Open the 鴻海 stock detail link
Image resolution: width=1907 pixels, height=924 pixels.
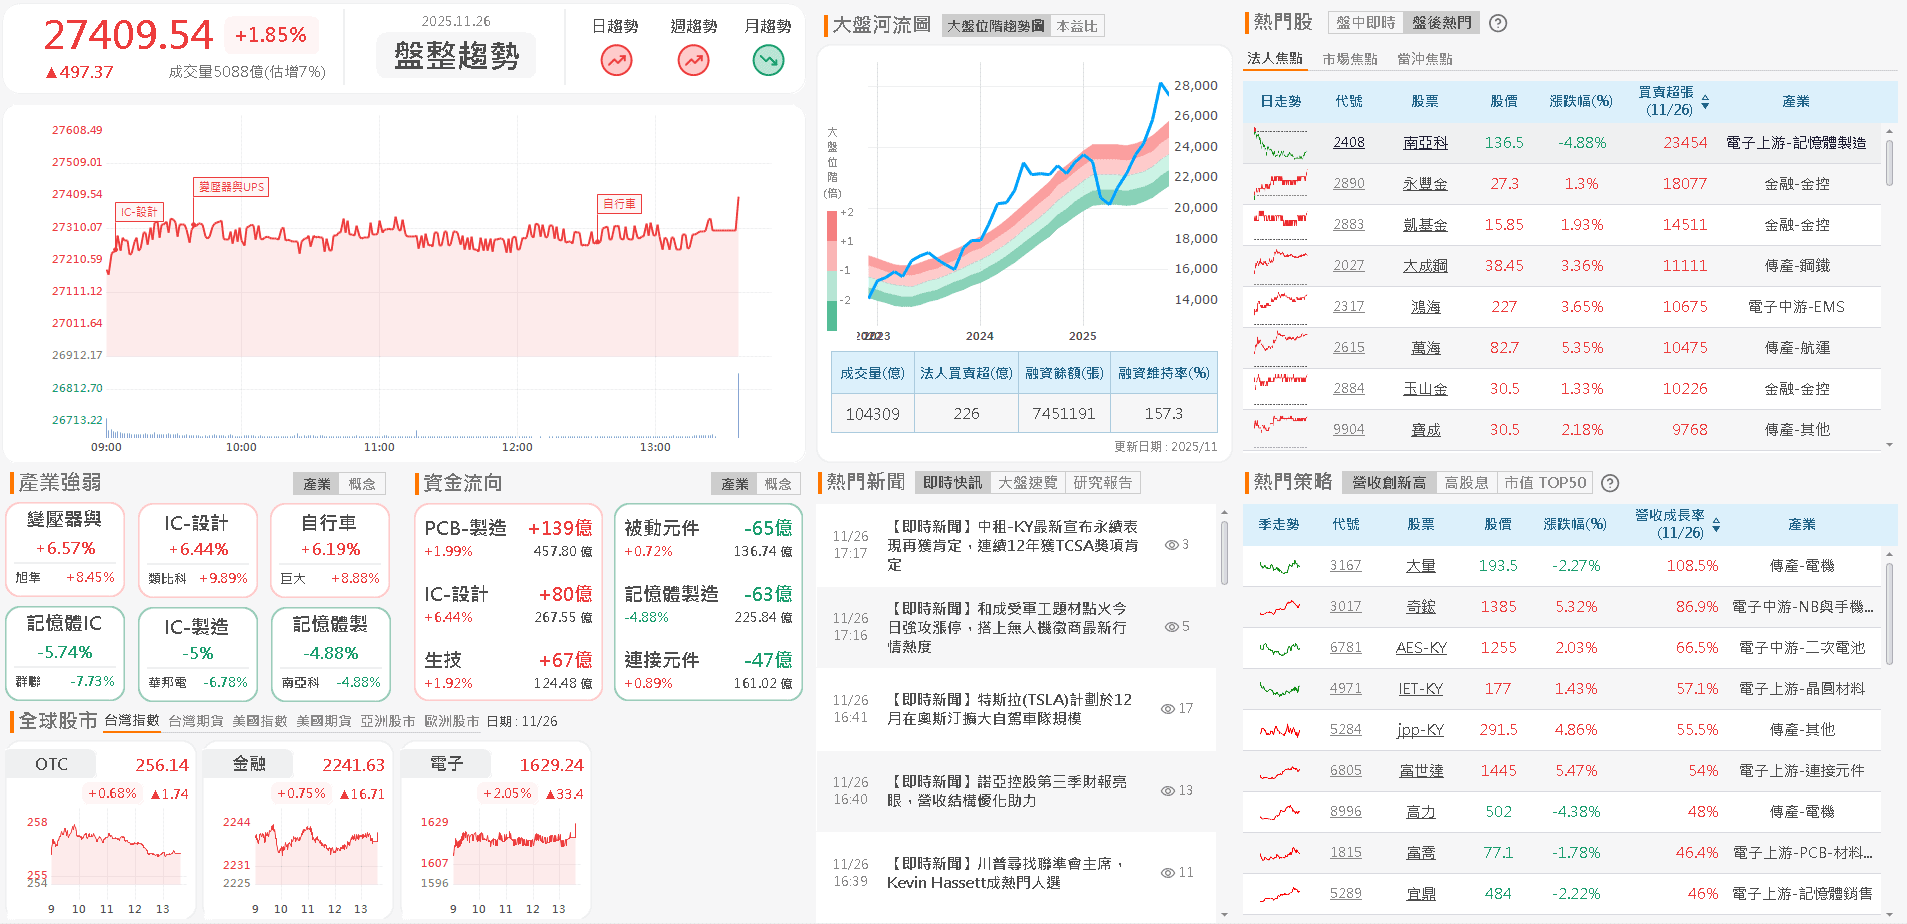click(1425, 306)
